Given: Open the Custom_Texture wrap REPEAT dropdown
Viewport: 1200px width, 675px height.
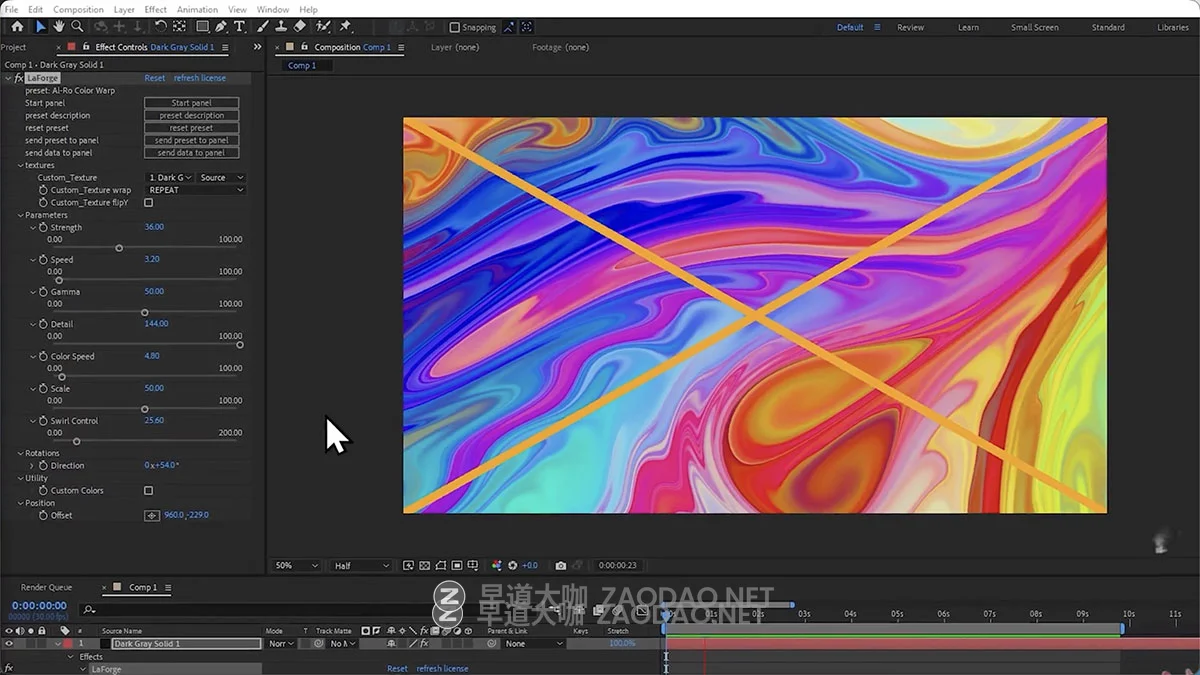Looking at the screenshot, I should (x=195, y=189).
